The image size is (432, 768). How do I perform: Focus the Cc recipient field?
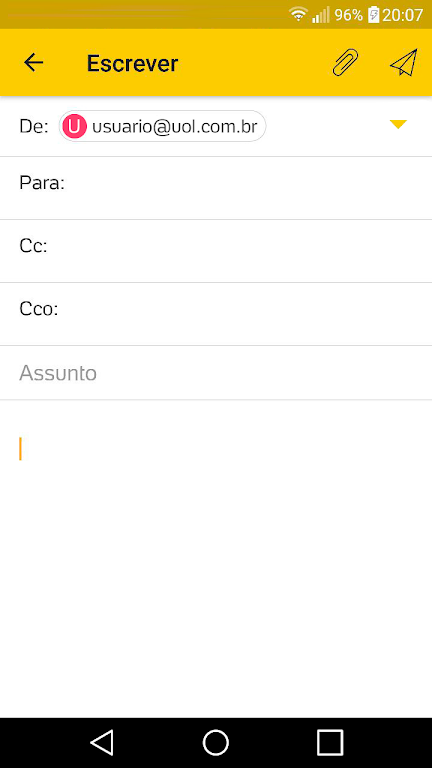216,251
